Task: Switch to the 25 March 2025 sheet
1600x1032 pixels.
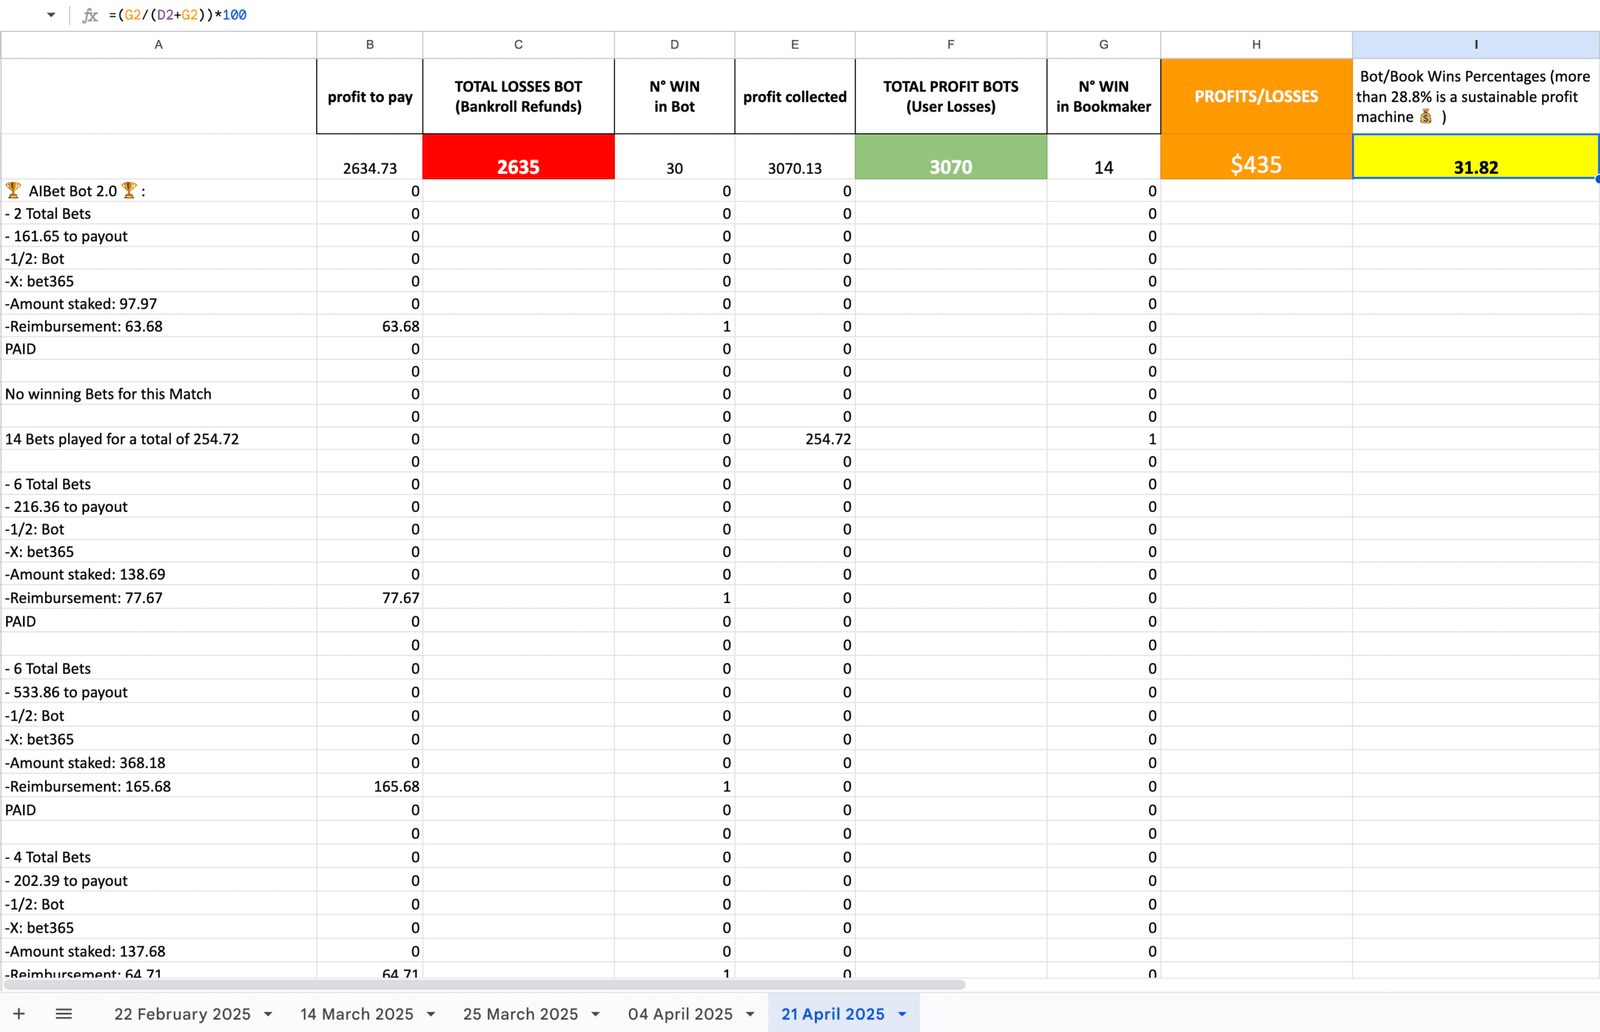Action: click(x=521, y=1014)
